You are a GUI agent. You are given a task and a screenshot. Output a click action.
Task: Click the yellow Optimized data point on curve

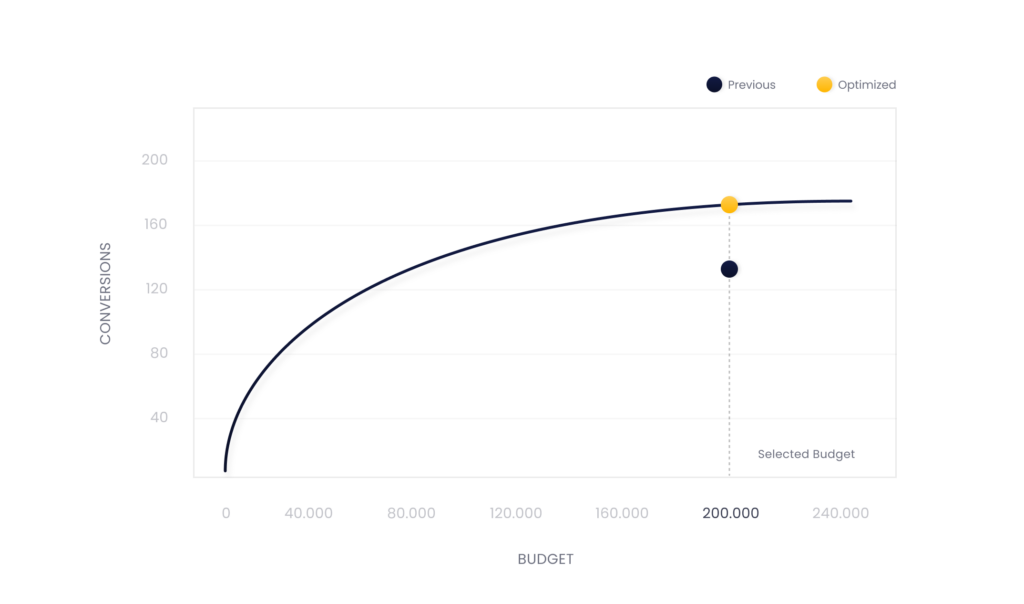tap(729, 205)
